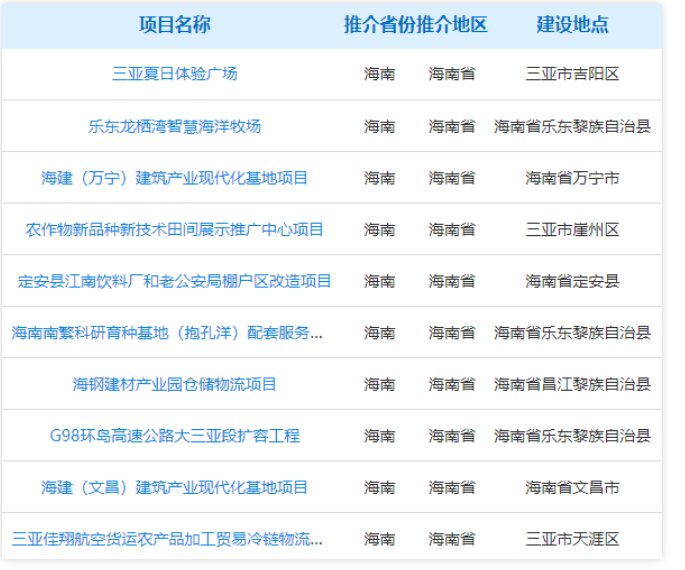Click 海南 province cell in 定安县江南饮料厂 row
The height and width of the screenshot is (570, 685).
point(380,281)
